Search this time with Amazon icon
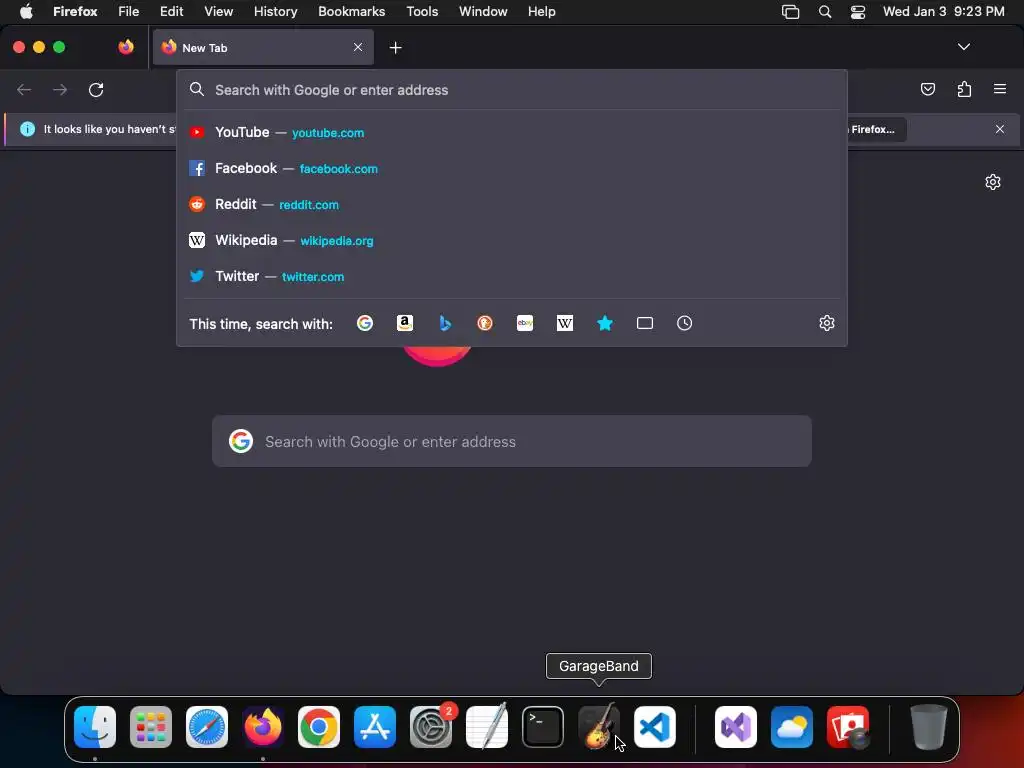The height and width of the screenshot is (768, 1024). 405,323
